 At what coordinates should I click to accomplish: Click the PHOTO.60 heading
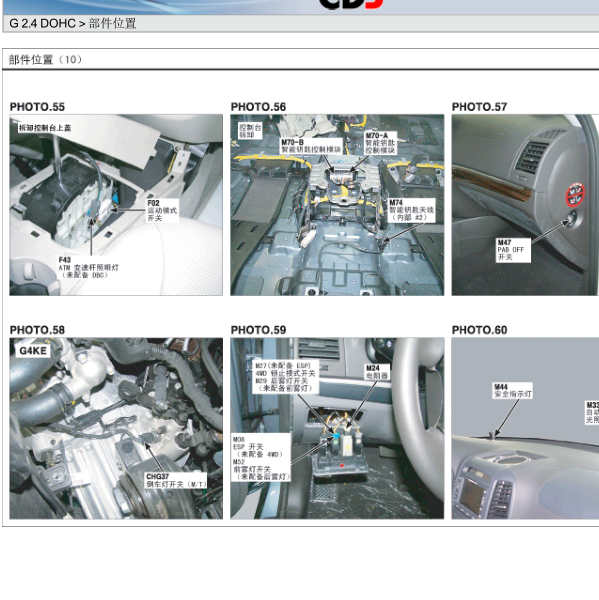pyautogui.click(x=480, y=330)
